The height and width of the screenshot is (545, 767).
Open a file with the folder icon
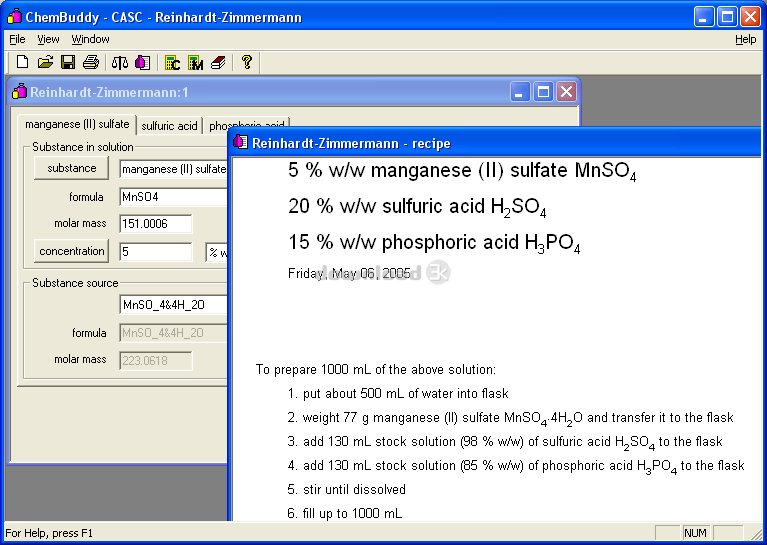(45, 62)
